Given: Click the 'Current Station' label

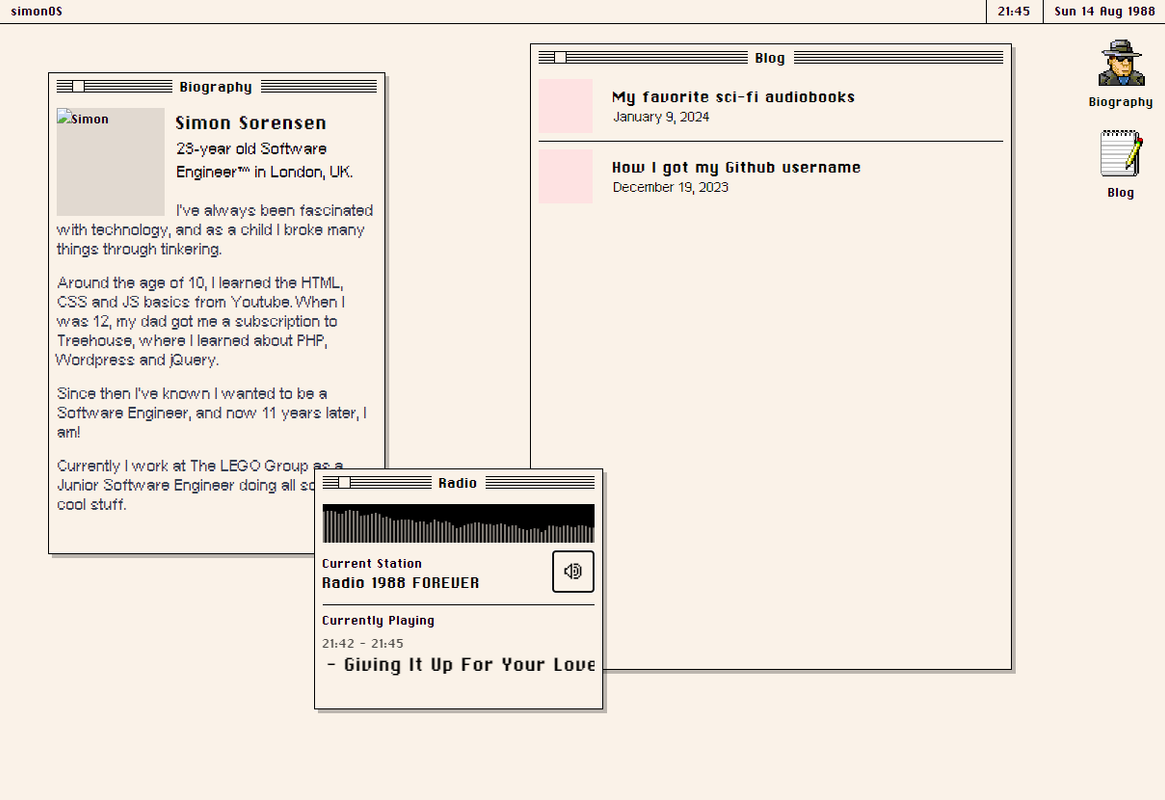Looking at the screenshot, I should [371, 564].
